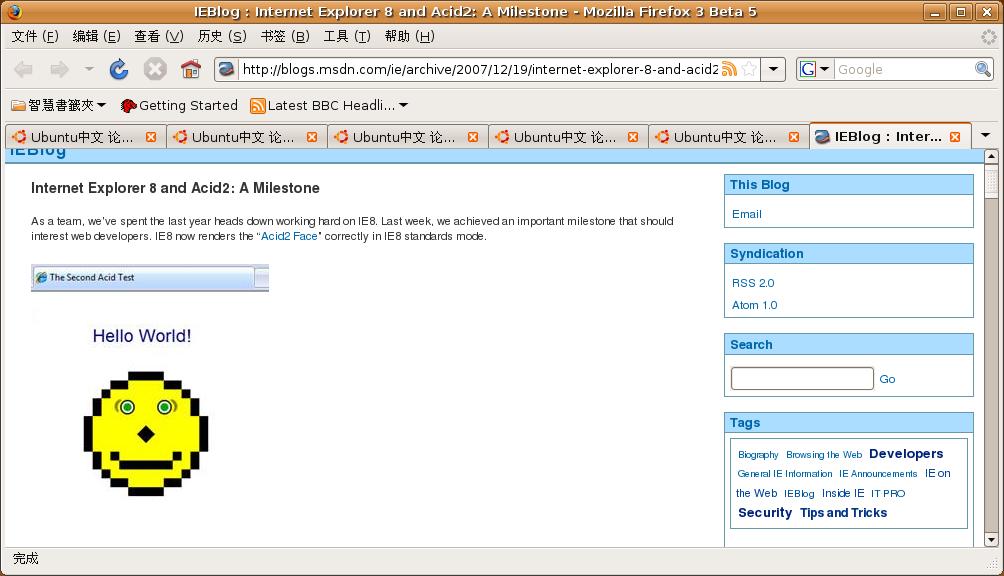Click the site identity icon in address bar
Screen dimensions: 1004x576
[x=226, y=68]
